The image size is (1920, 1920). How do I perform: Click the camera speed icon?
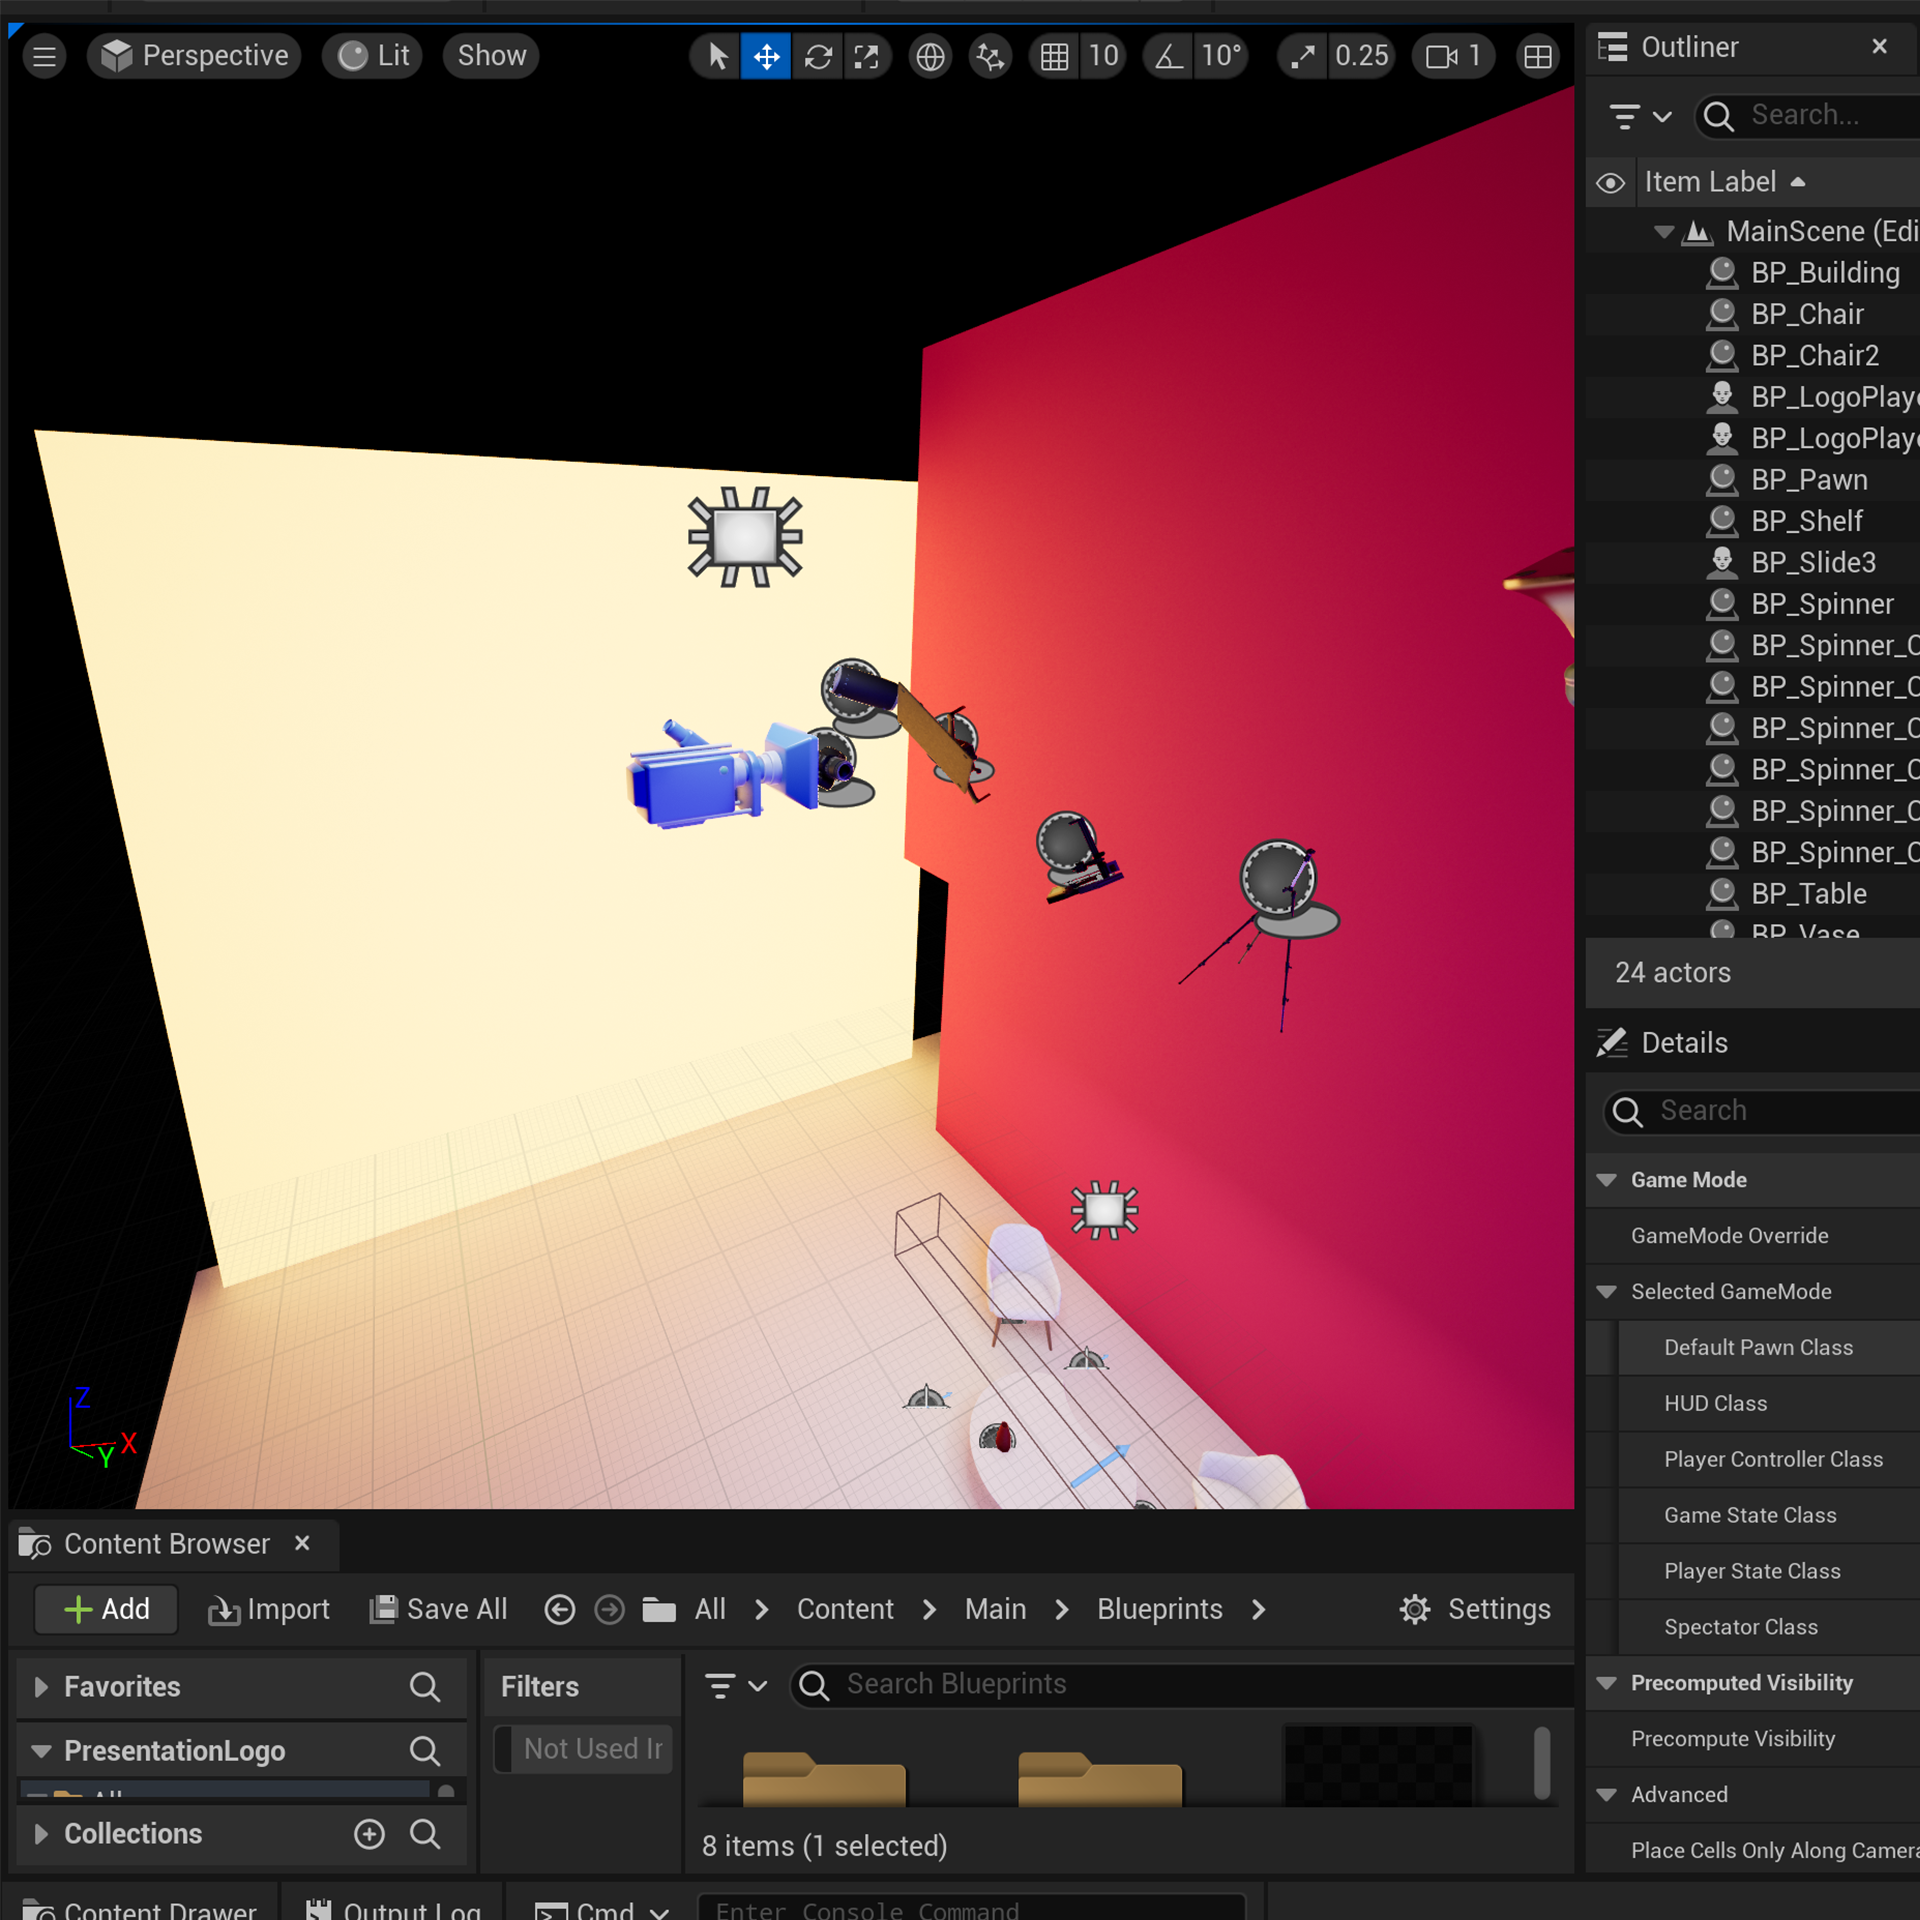point(1441,57)
